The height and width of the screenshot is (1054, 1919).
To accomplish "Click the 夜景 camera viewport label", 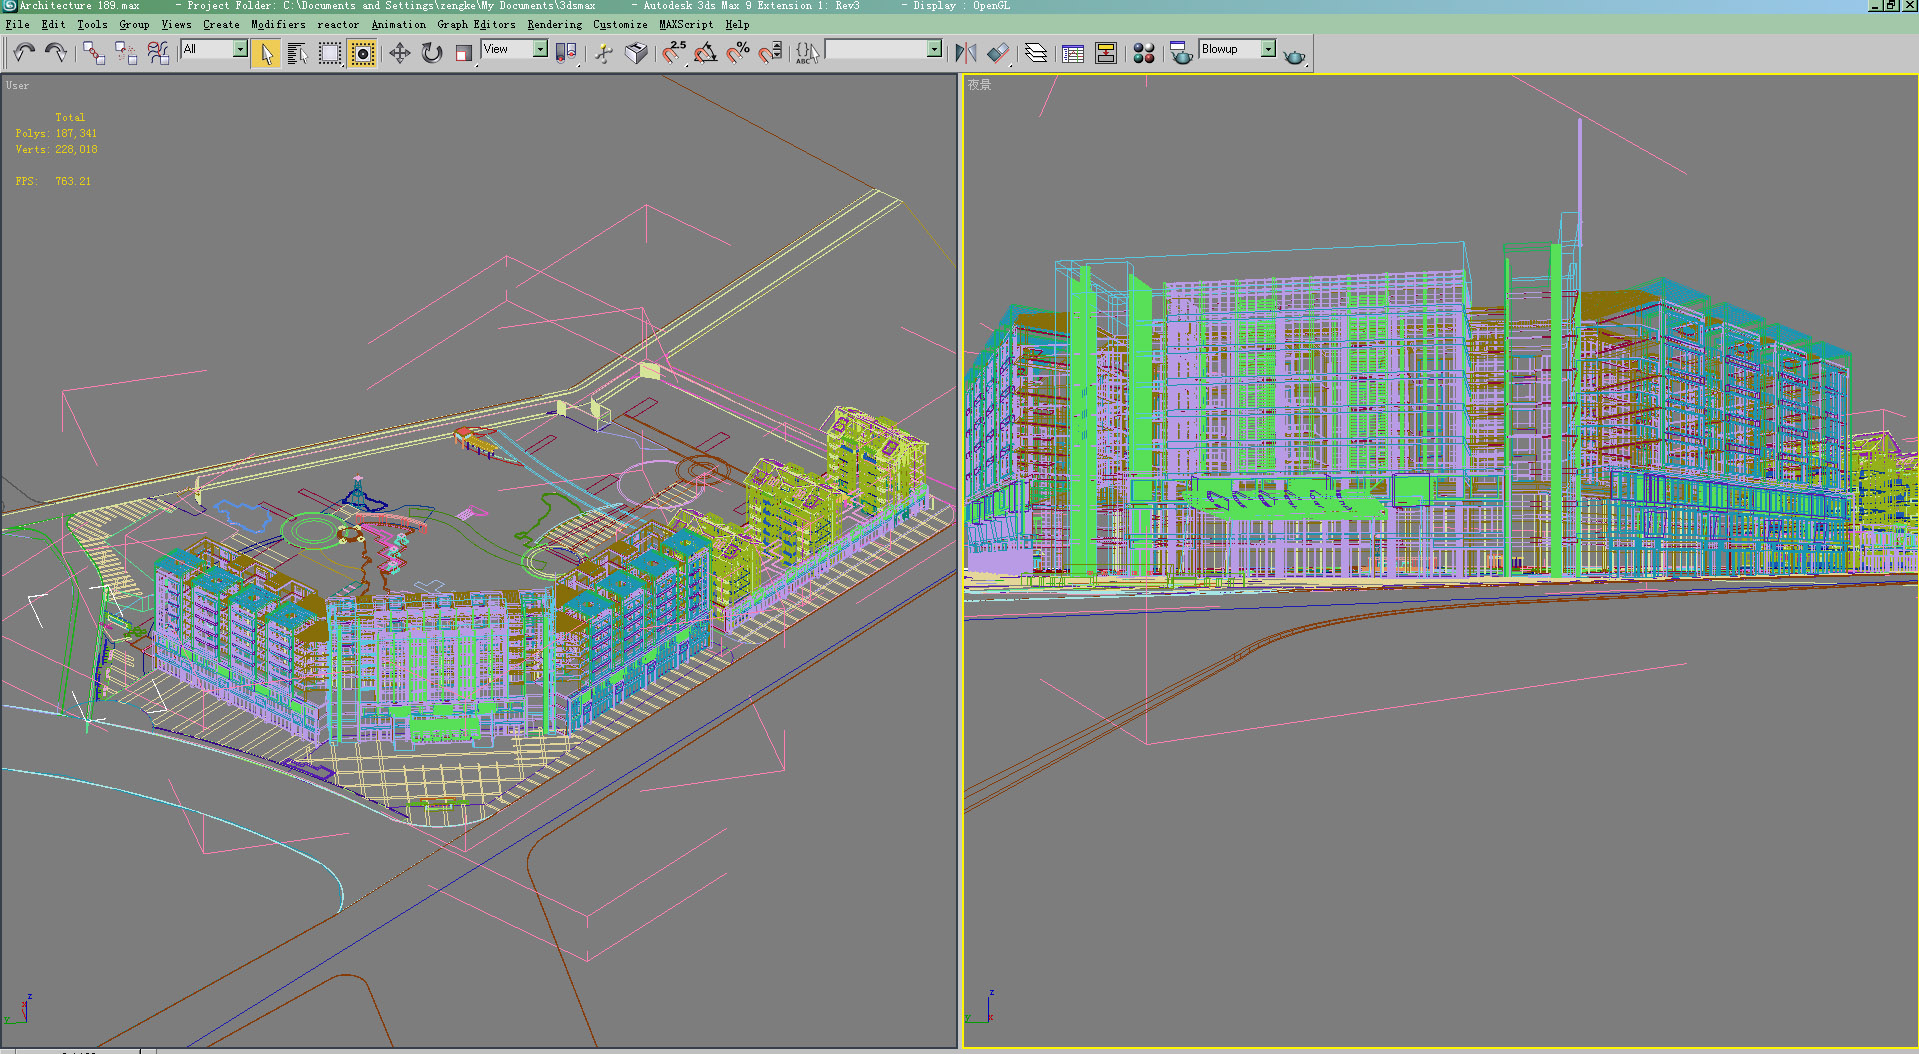I will [x=979, y=85].
